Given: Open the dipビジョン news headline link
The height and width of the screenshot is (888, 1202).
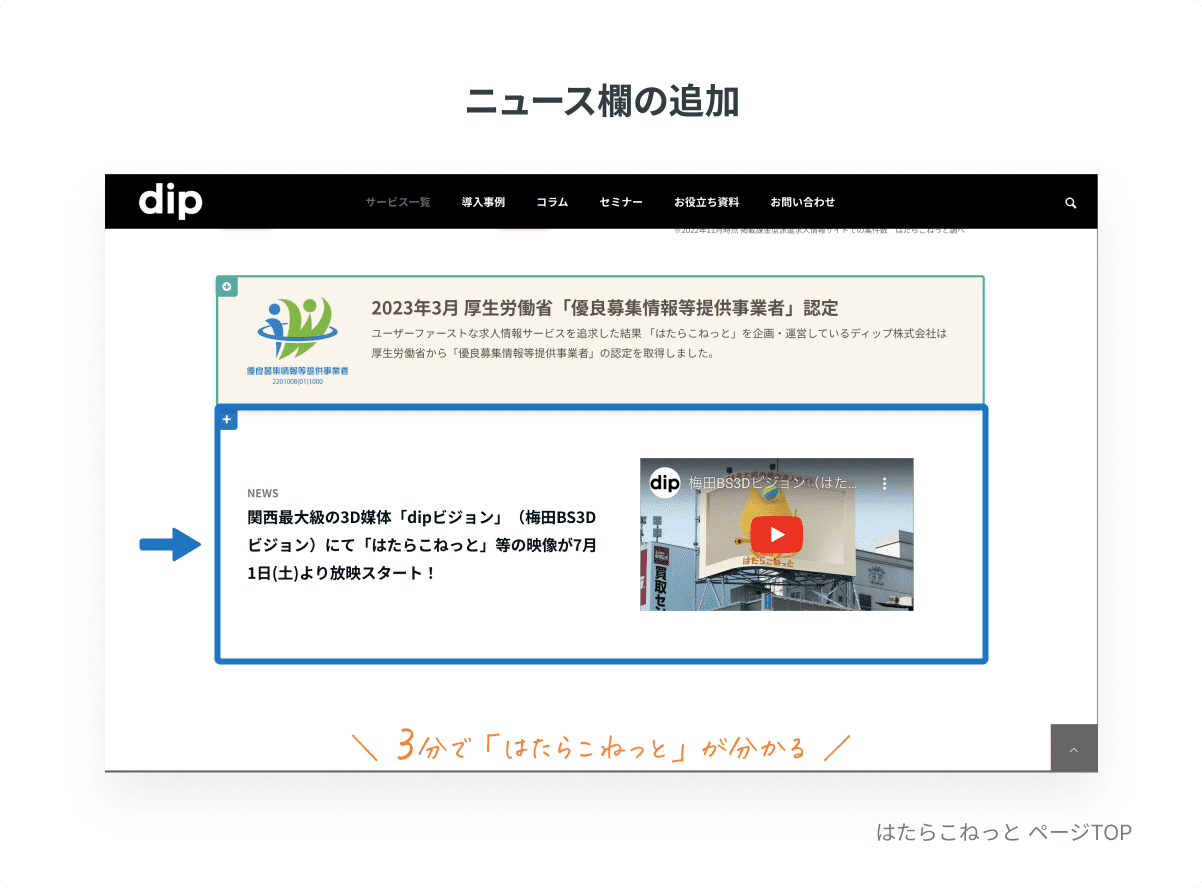Looking at the screenshot, I should [422, 546].
